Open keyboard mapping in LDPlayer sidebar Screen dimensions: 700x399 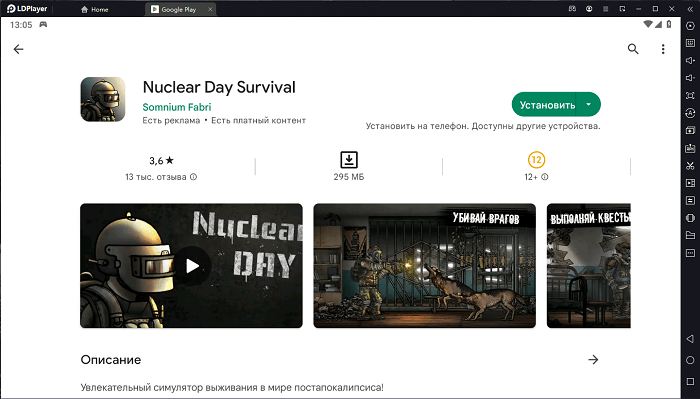[x=690, y=43]
